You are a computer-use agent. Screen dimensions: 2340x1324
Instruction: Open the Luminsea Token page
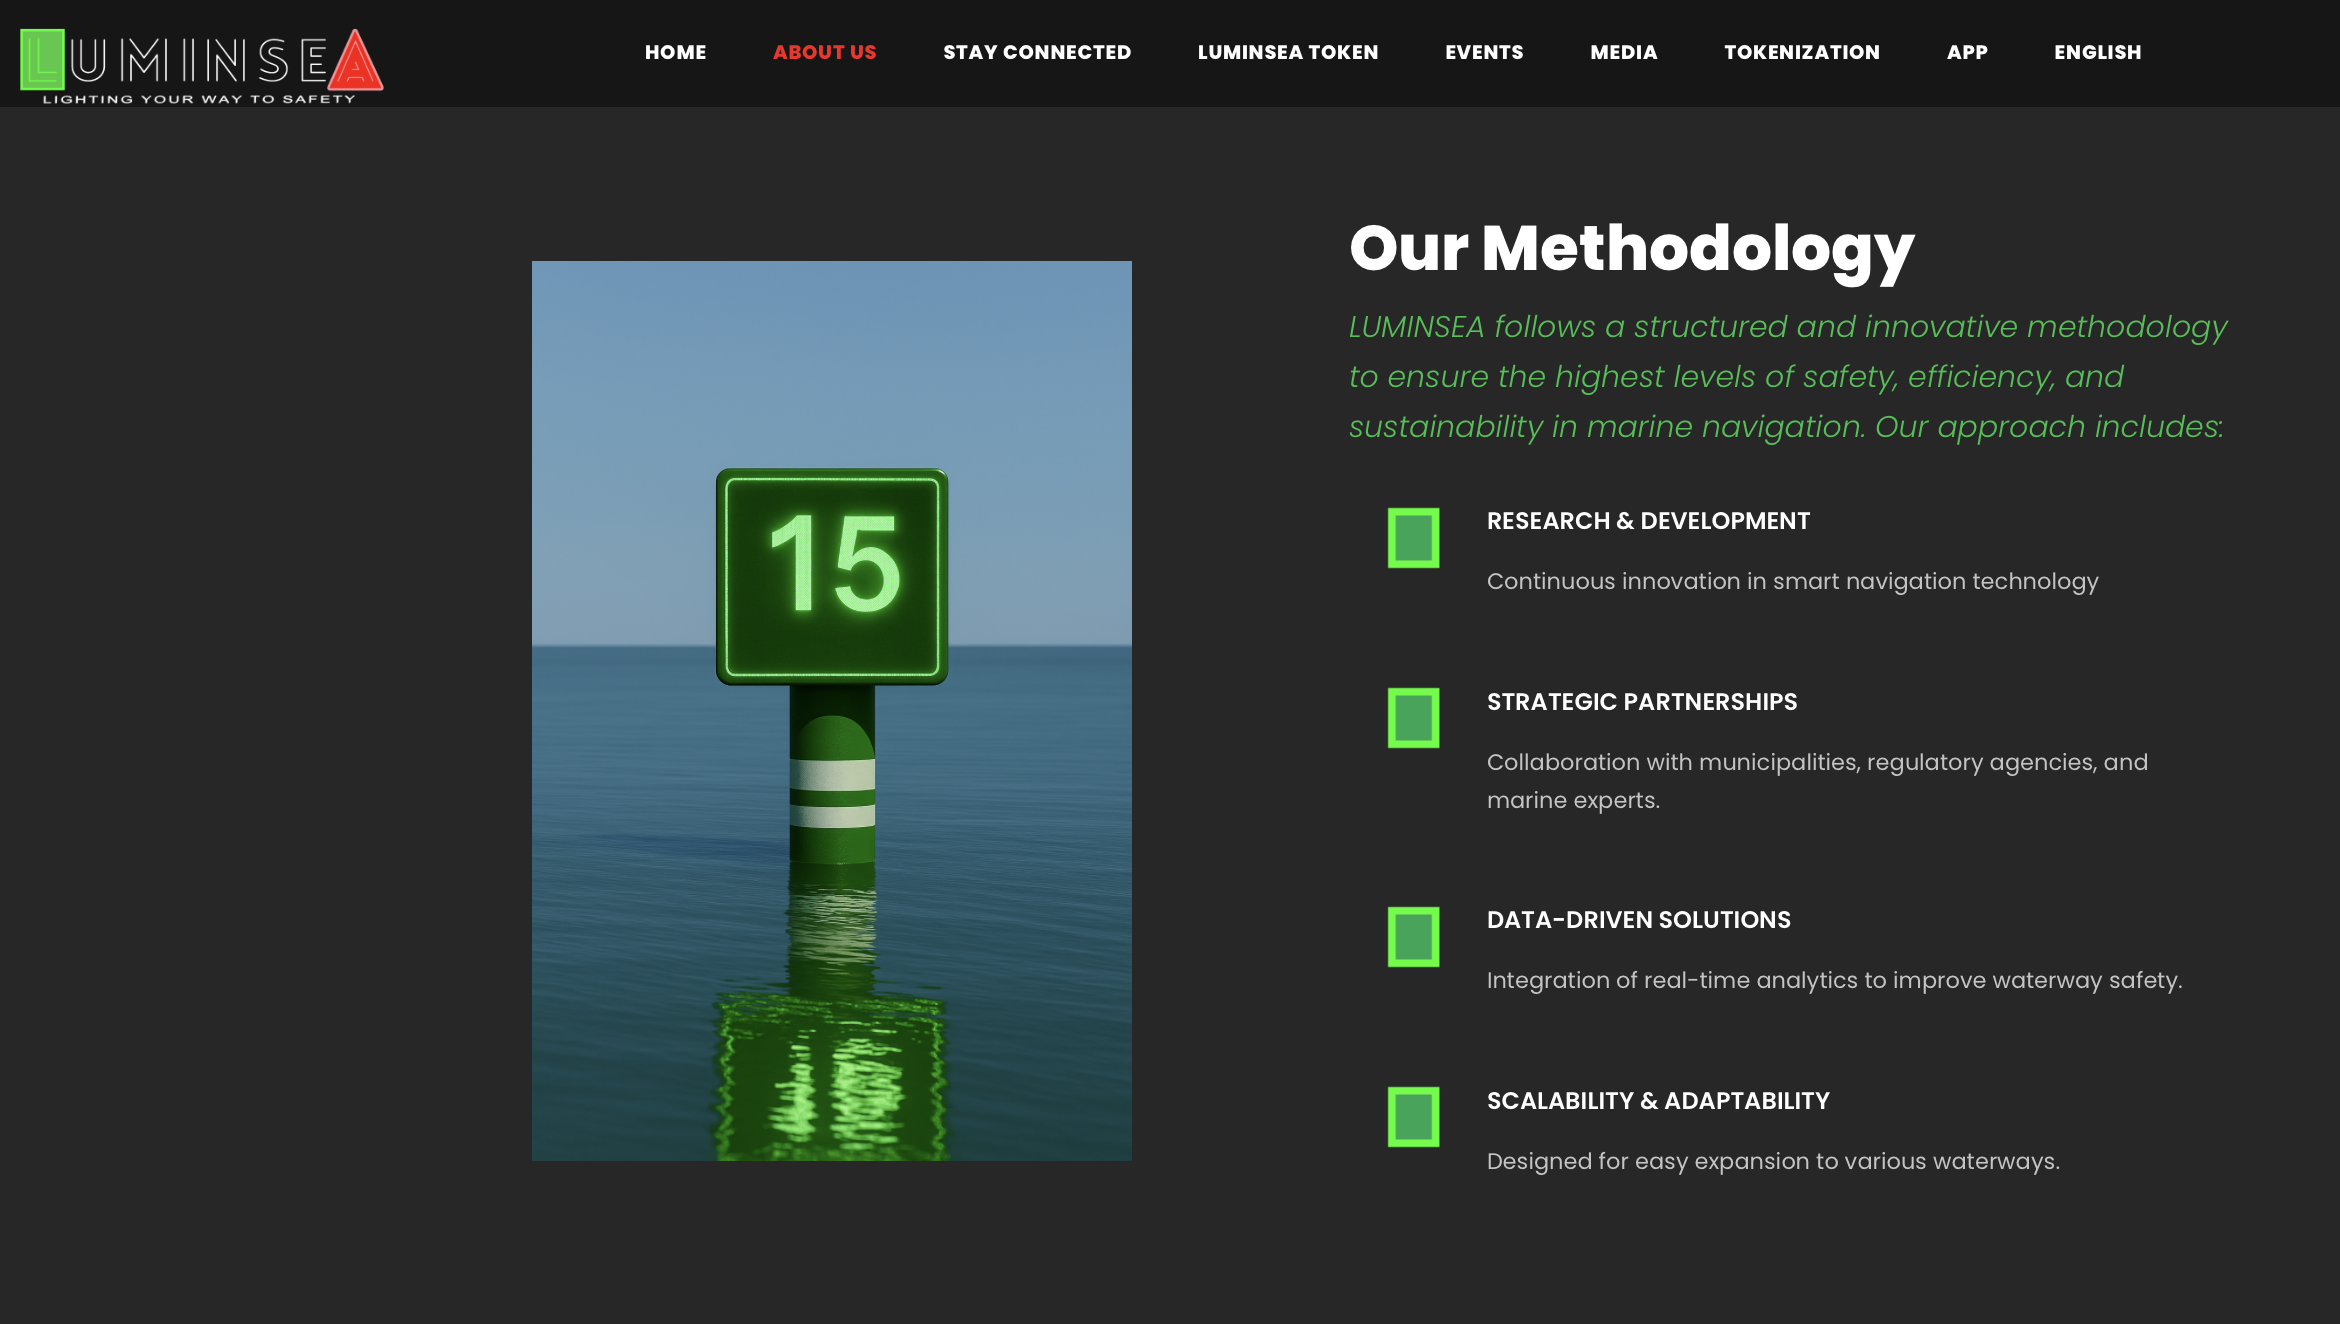(1287, 52)
